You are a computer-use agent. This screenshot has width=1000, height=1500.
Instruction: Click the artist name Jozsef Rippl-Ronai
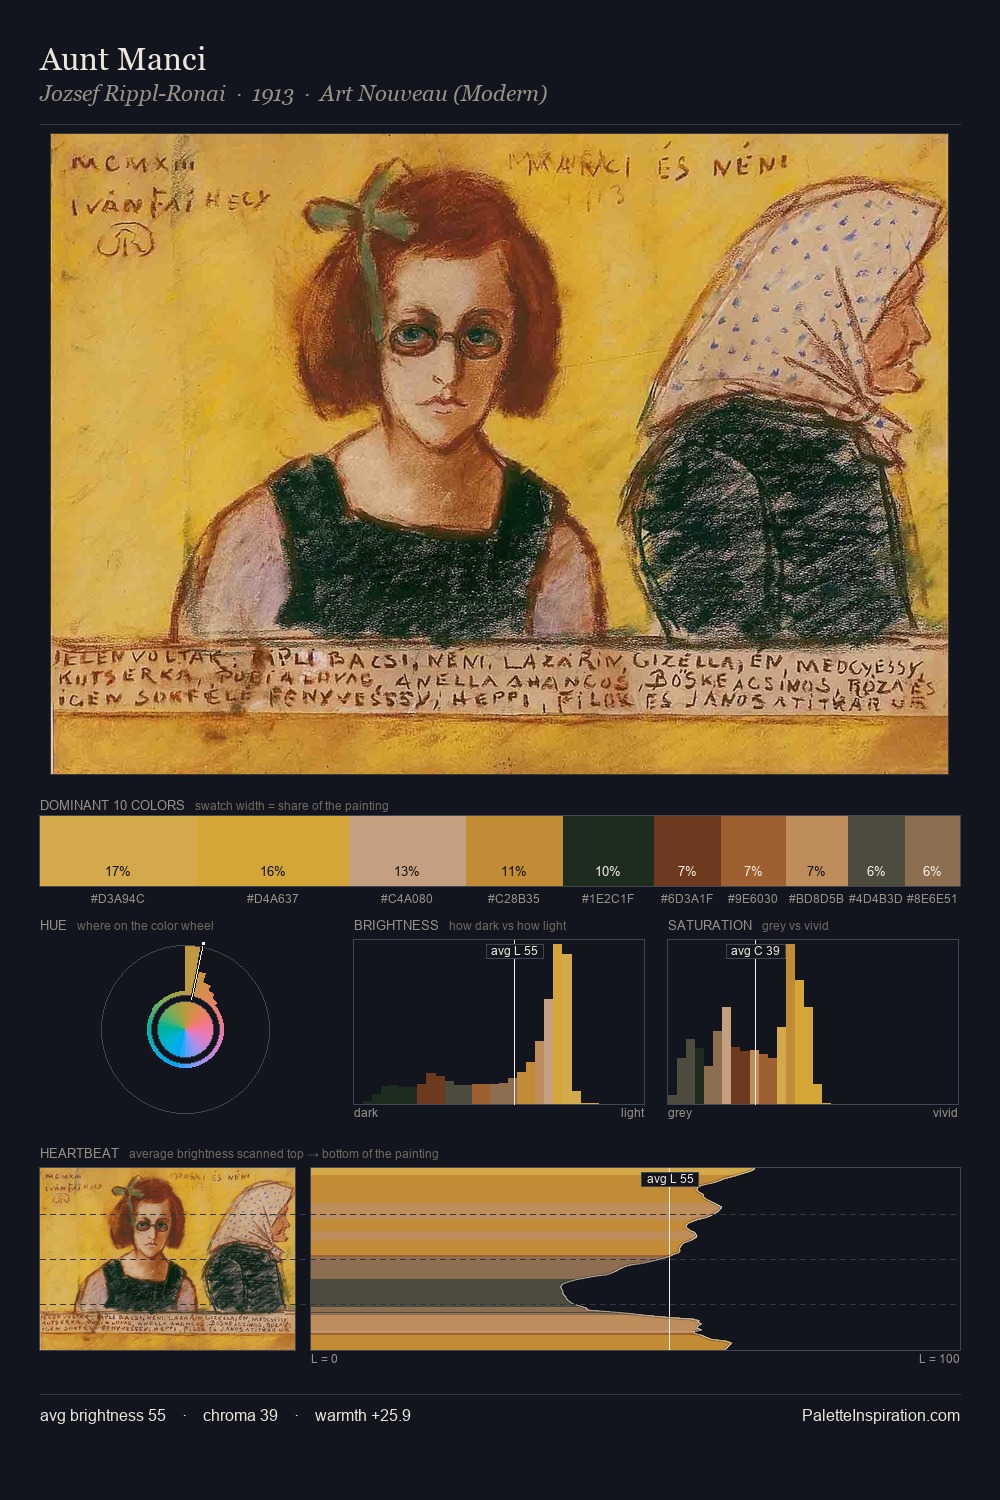click(x=133, y=94)
